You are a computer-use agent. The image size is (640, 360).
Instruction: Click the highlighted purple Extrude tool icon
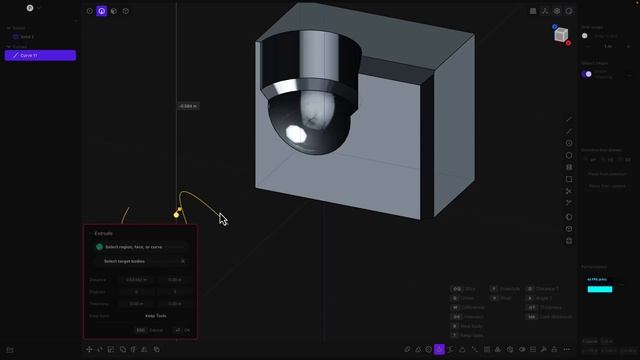[439, 349]
